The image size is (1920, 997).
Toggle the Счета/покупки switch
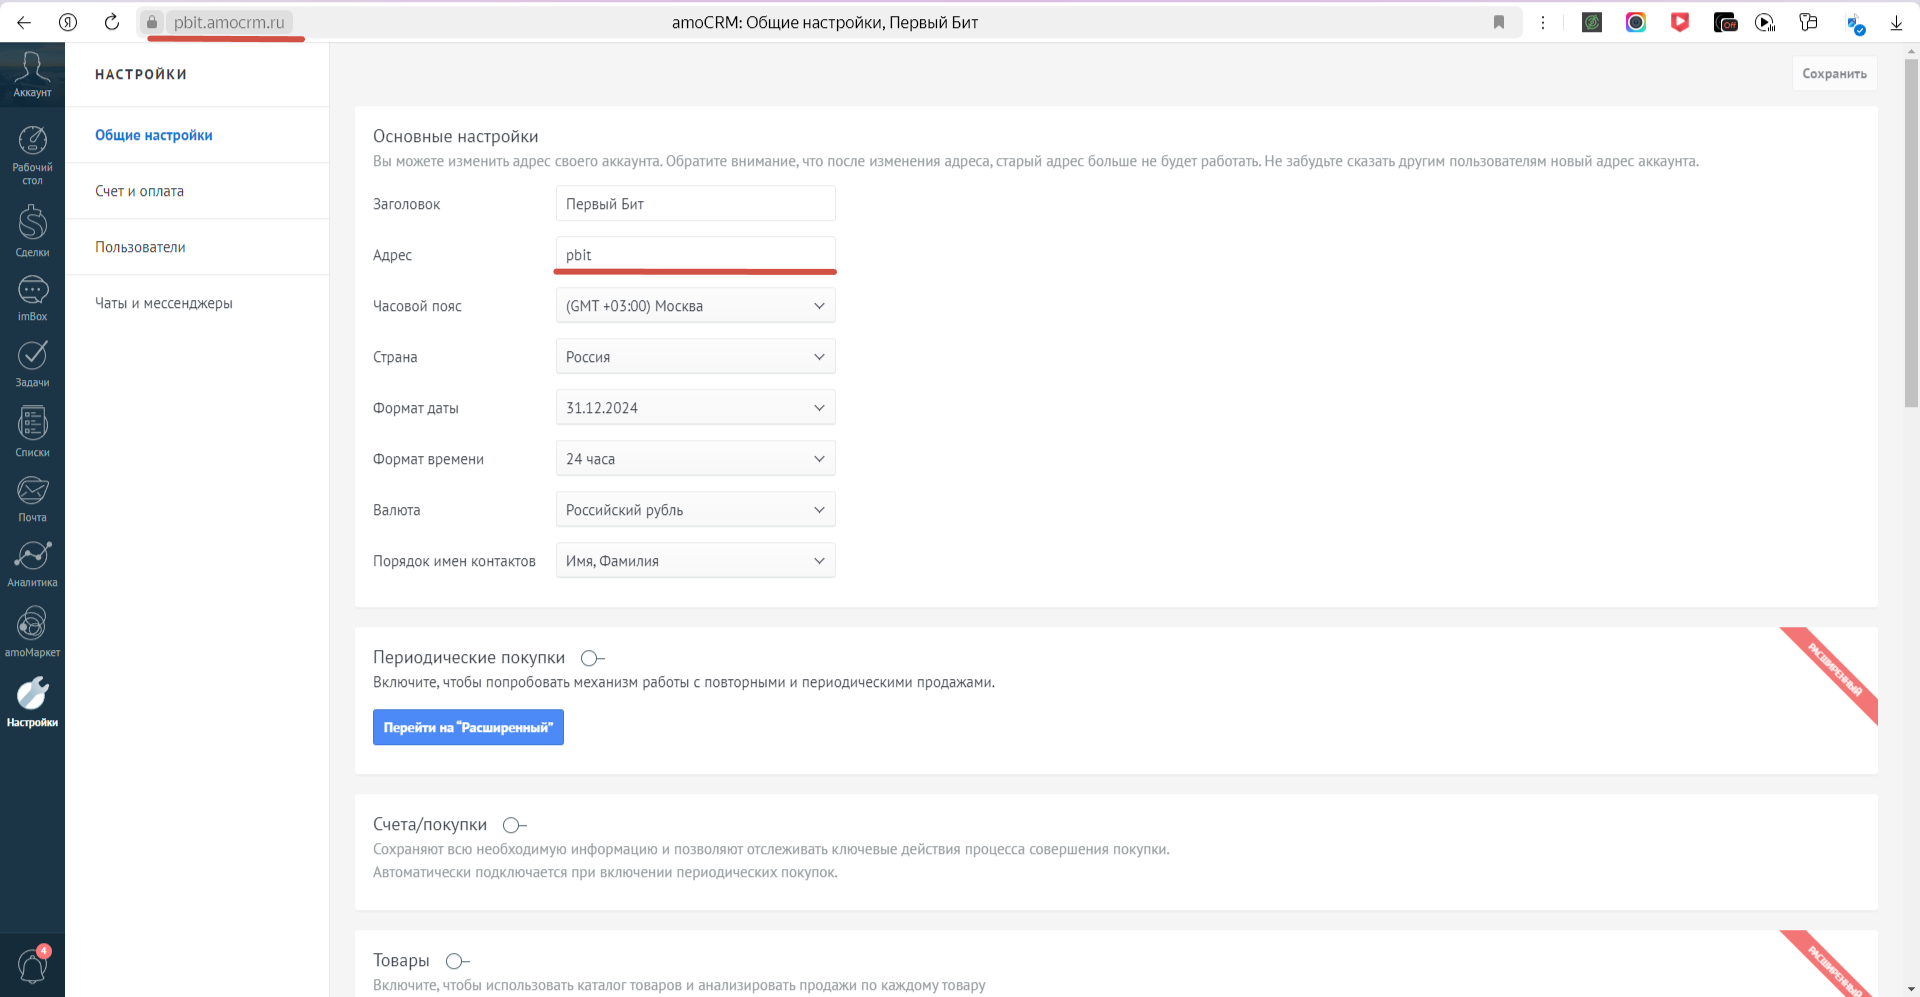coord(514,825)
